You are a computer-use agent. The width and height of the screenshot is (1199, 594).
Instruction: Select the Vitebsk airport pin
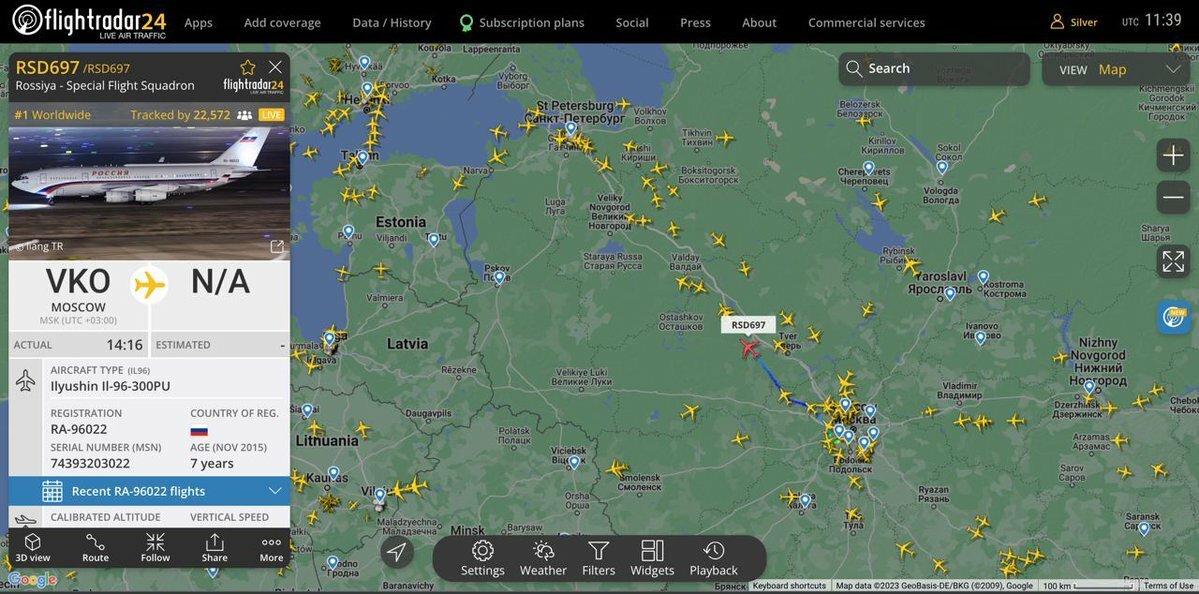(574, 462)
